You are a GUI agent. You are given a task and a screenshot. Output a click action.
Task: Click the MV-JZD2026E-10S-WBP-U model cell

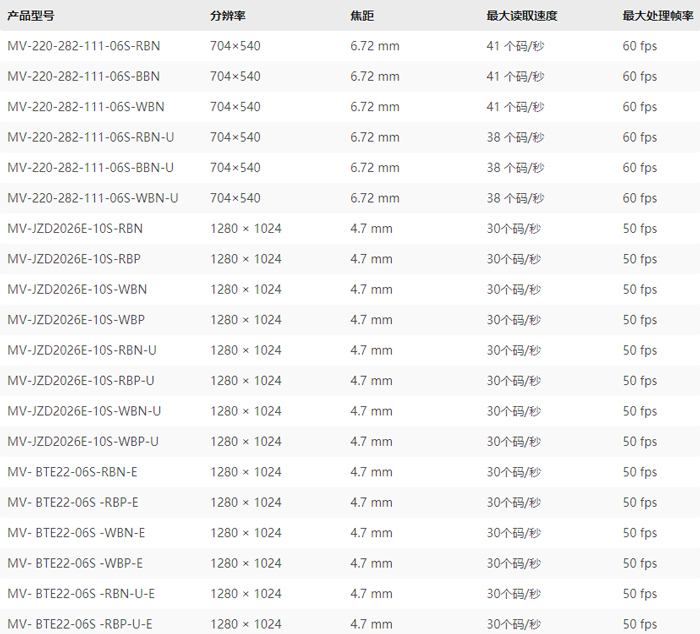(x=83, y=442)
